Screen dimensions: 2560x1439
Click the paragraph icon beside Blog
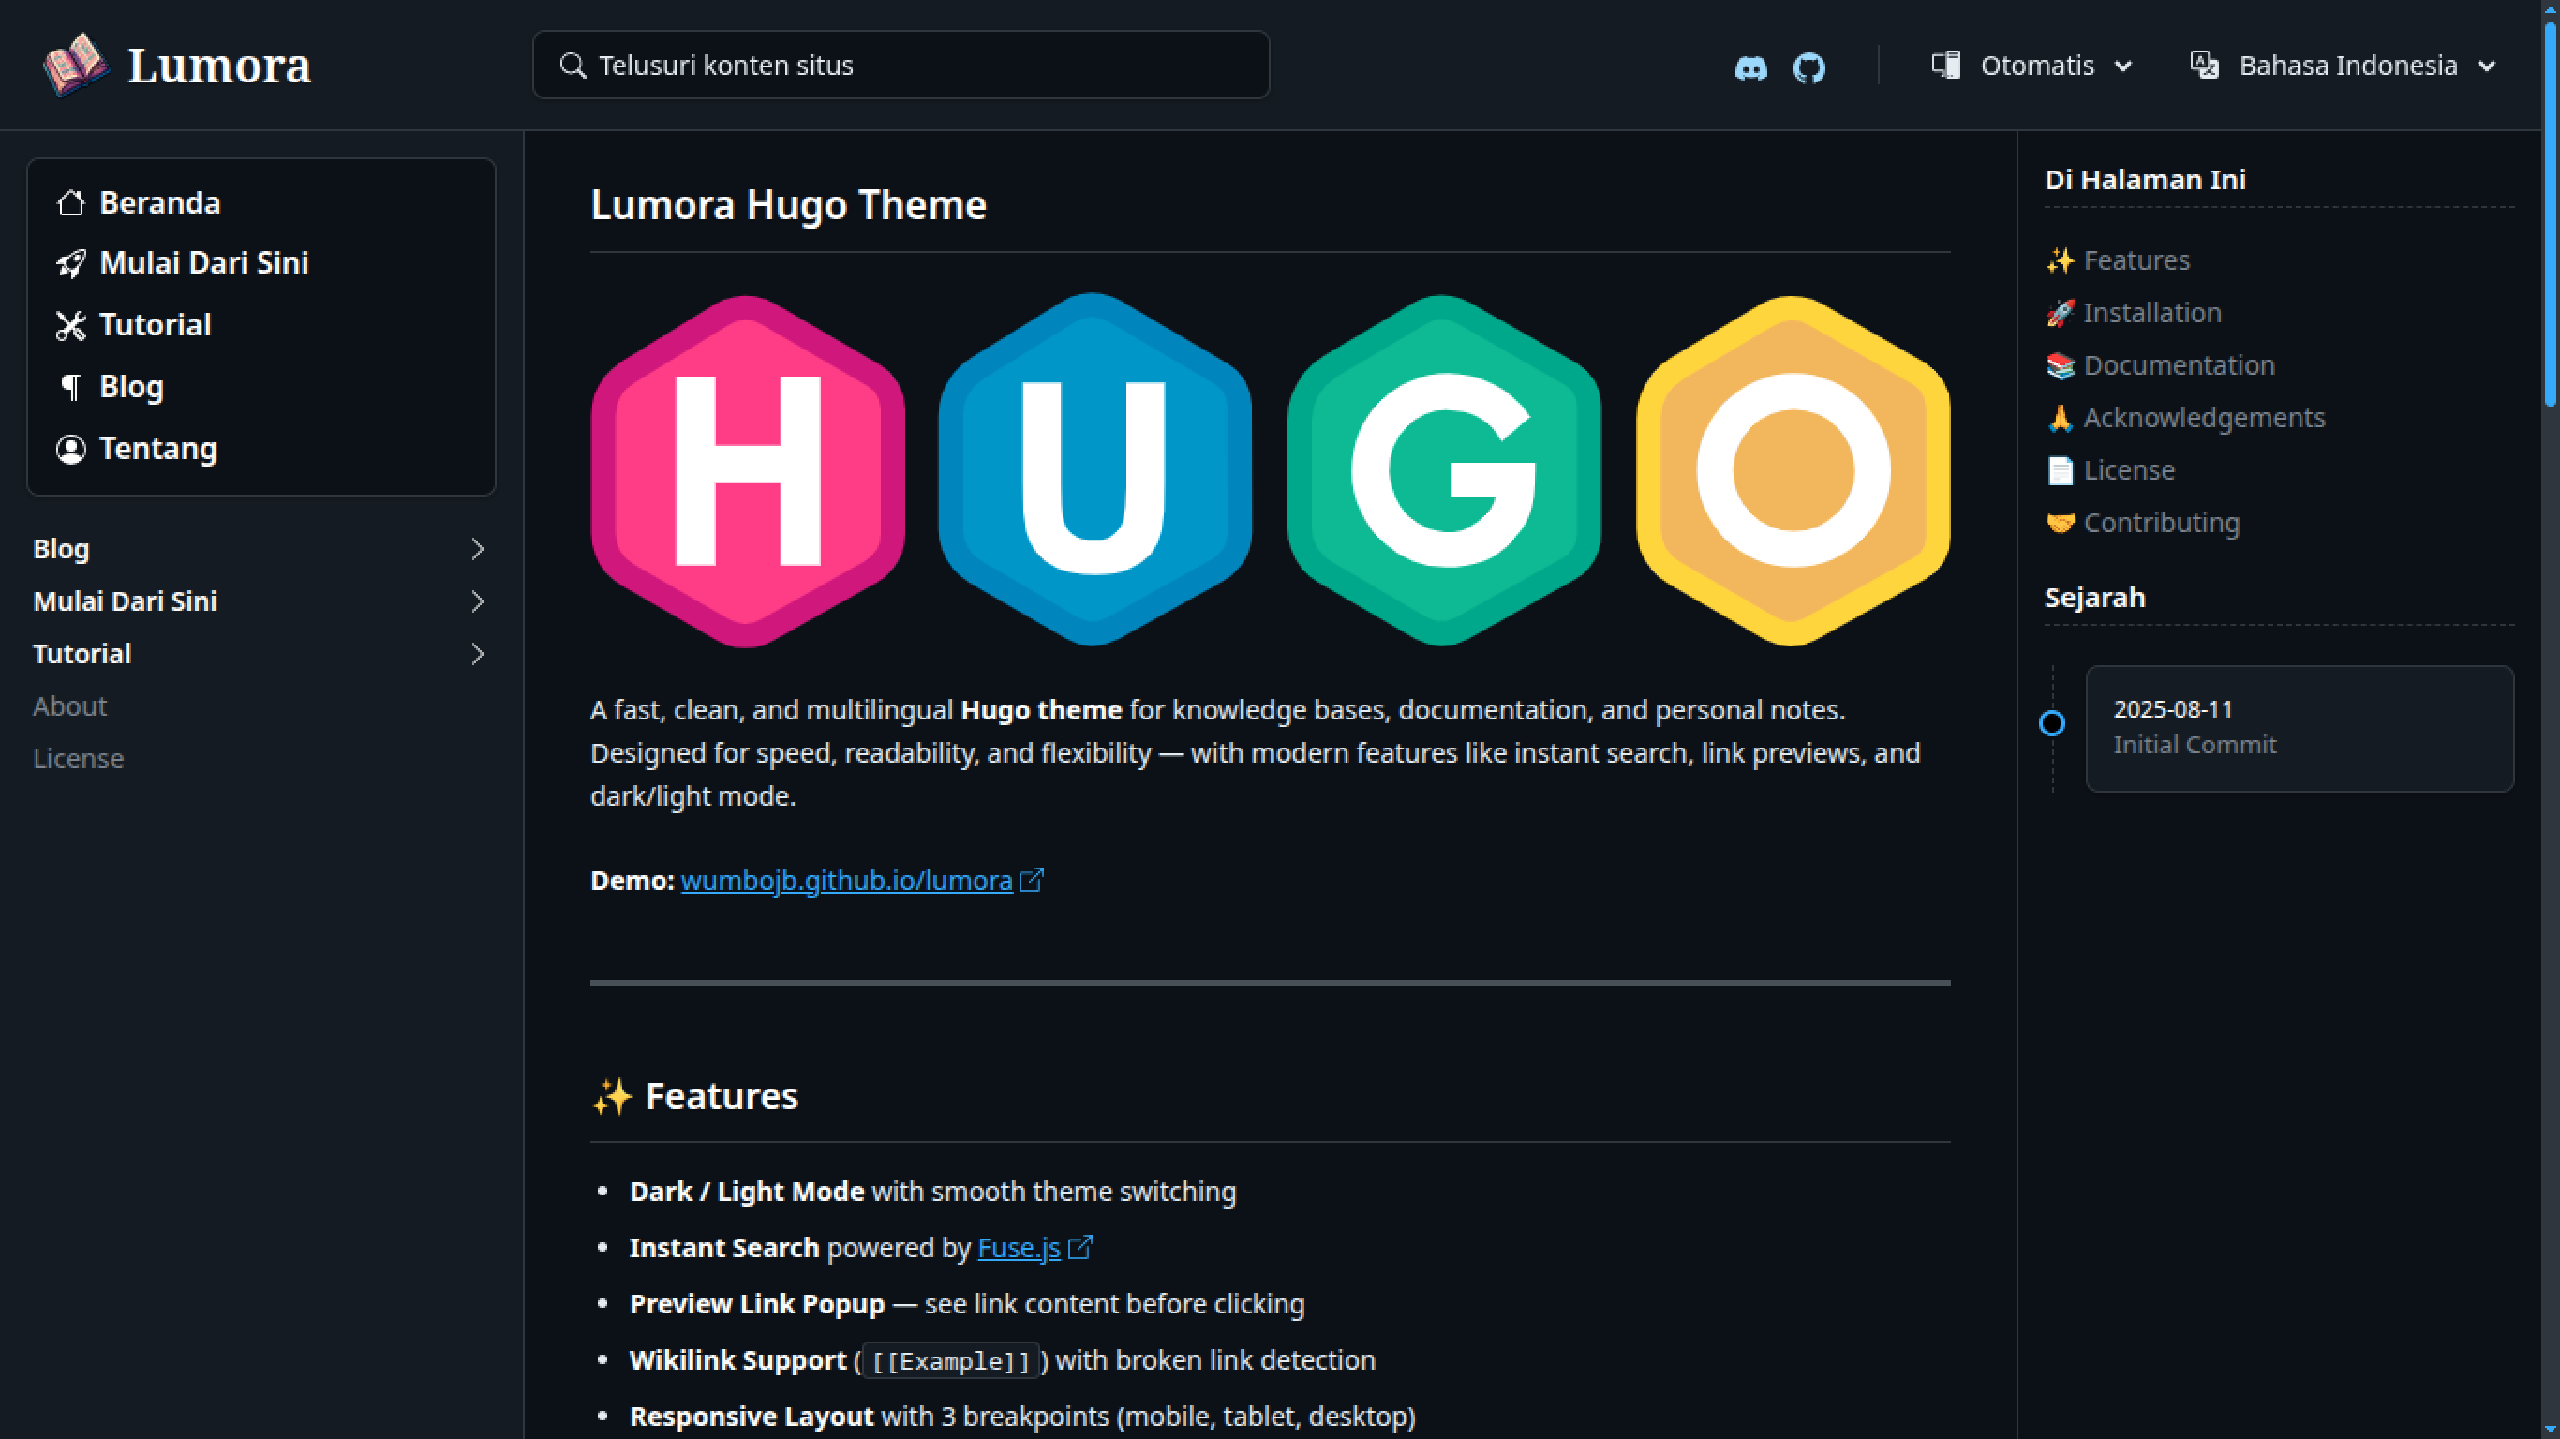coord(70,387)
